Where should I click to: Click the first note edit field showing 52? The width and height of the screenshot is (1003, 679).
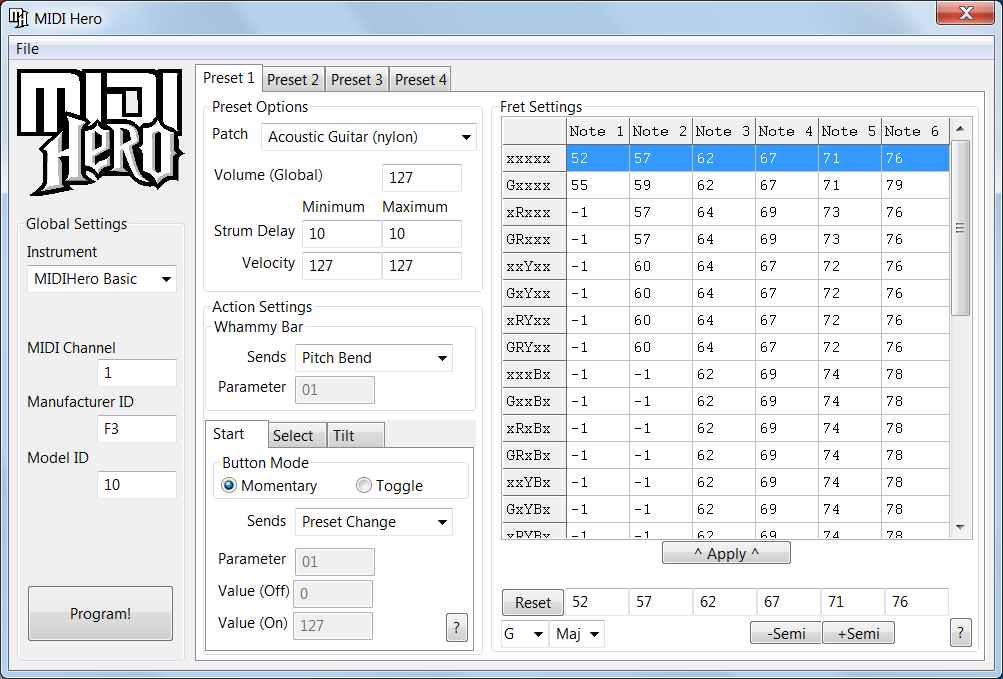597,602
